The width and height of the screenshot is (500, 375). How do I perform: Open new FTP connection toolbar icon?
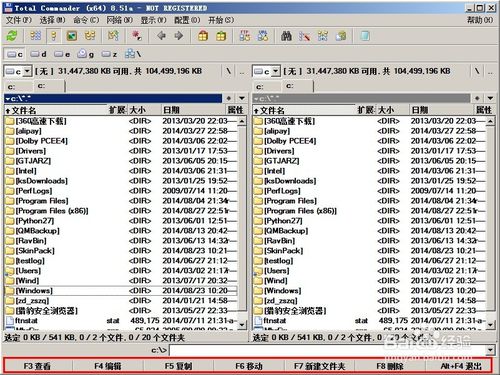(x=263, y=36)
